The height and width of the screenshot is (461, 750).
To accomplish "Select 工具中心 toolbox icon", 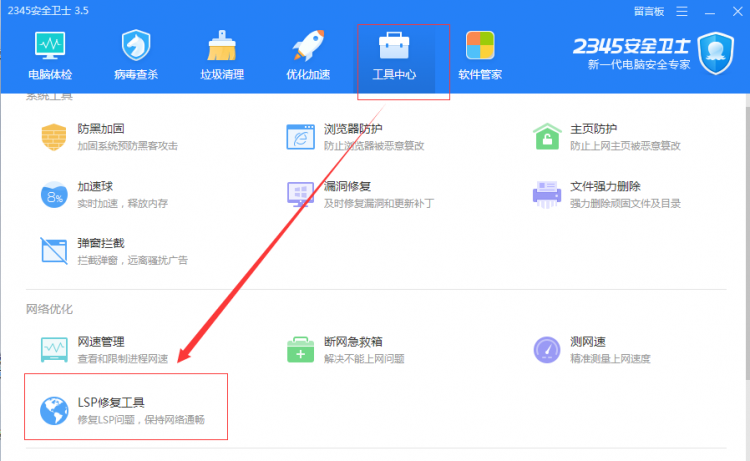I will click(394, 45).
